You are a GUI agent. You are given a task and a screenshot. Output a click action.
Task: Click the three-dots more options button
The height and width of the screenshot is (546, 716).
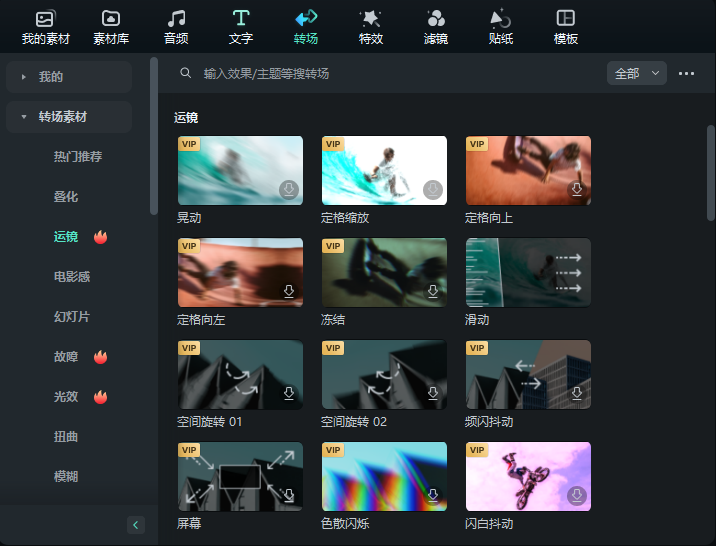click(686, 73)
